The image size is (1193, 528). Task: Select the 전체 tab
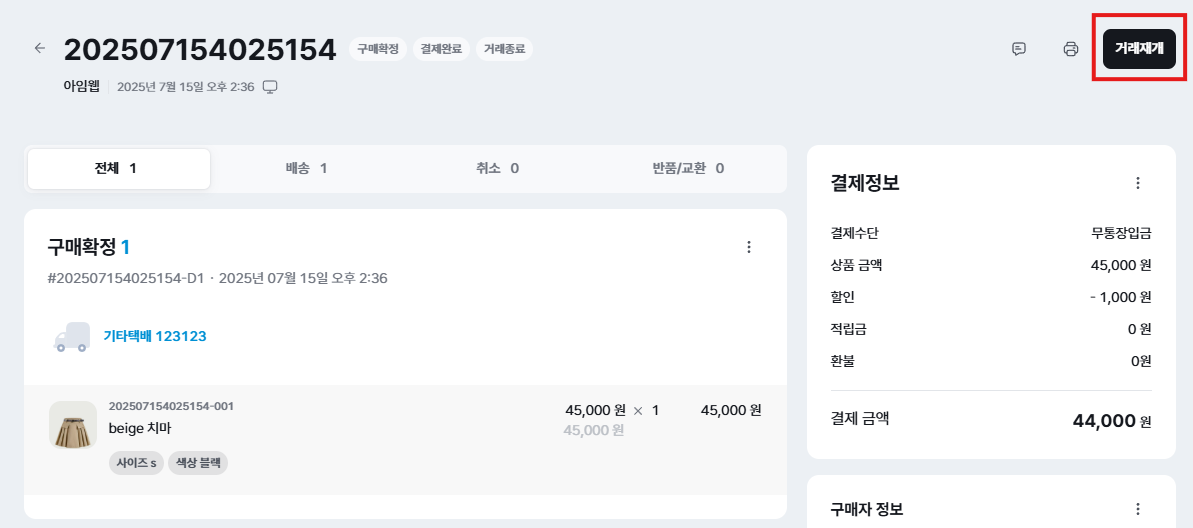coord(119,169)
